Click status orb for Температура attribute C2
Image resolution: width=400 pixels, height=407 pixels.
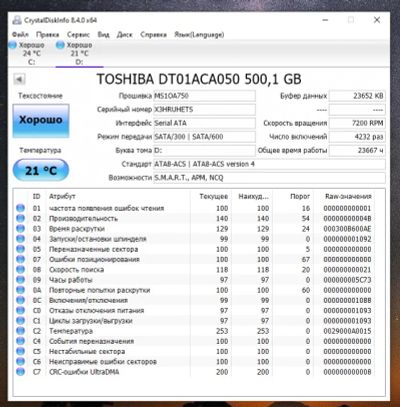[20, 331]
